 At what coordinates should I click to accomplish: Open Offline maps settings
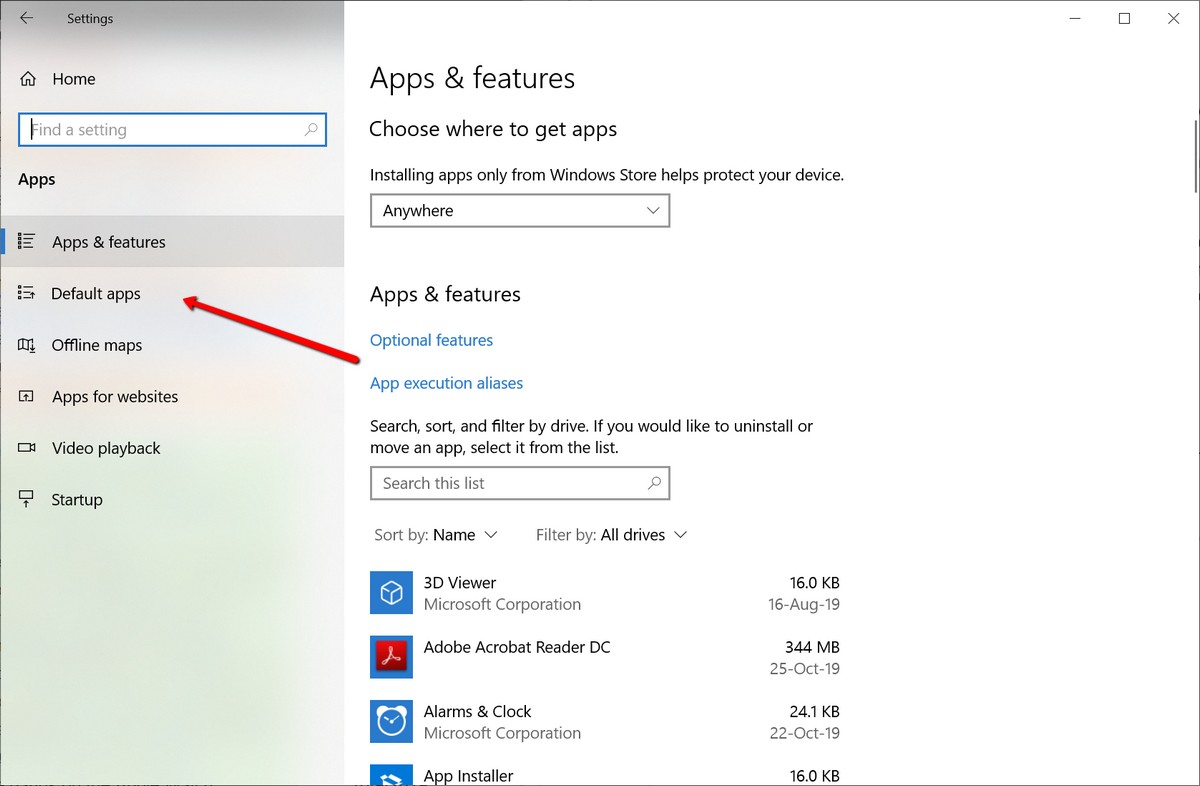[x=97, y=345]
